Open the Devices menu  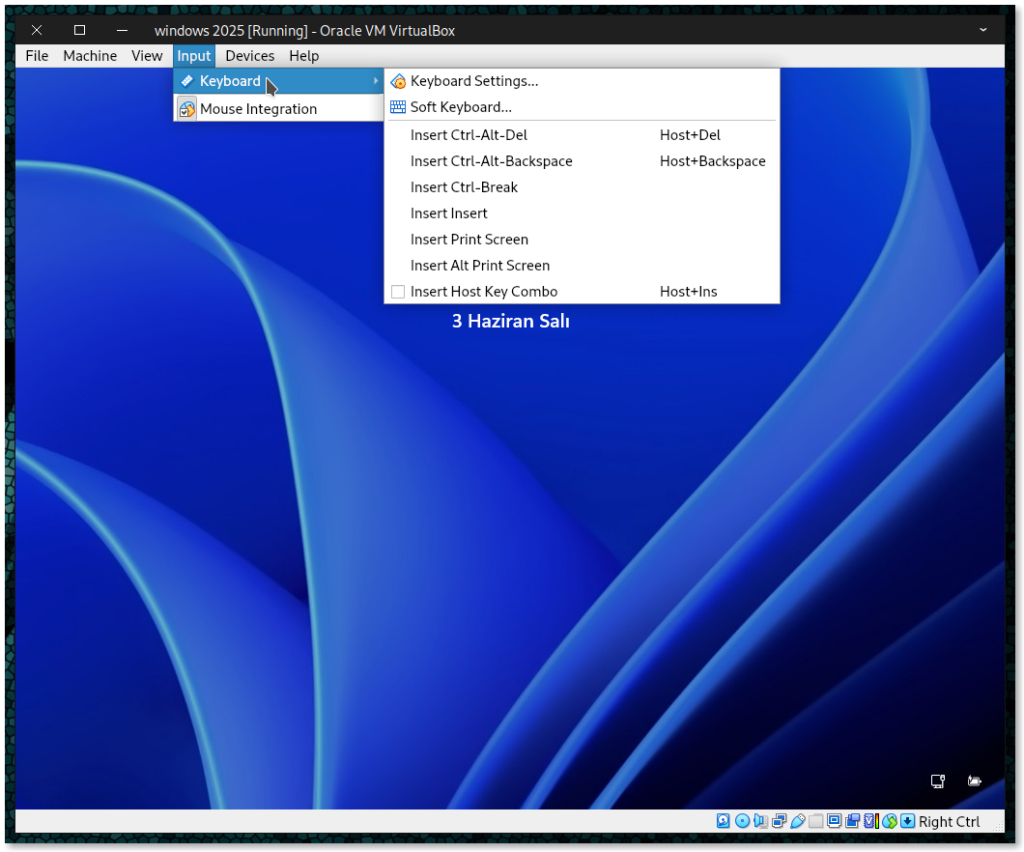click(x=249, y=56)
